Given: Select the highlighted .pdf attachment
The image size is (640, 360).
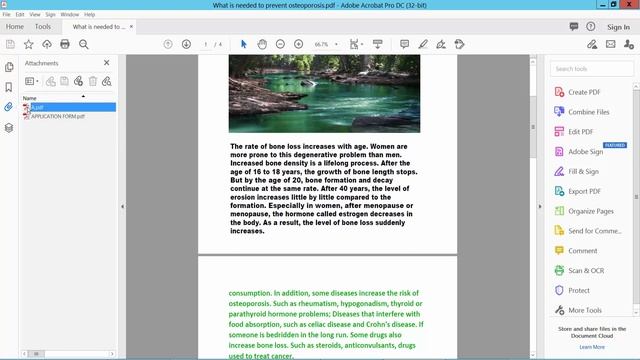Looking at the screenshot, I should tap(69, 107).
